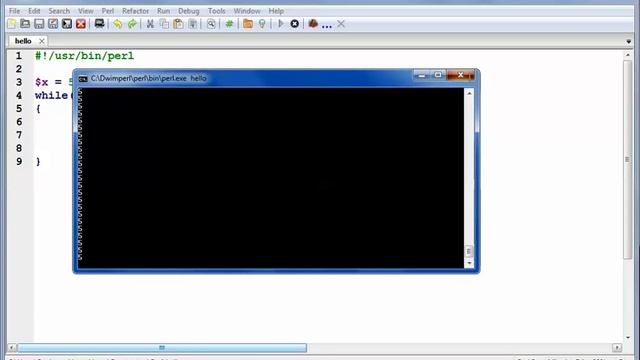Click the '#!/usr/bin/perl' code line

pyautogui.click(x=84, y=56)
